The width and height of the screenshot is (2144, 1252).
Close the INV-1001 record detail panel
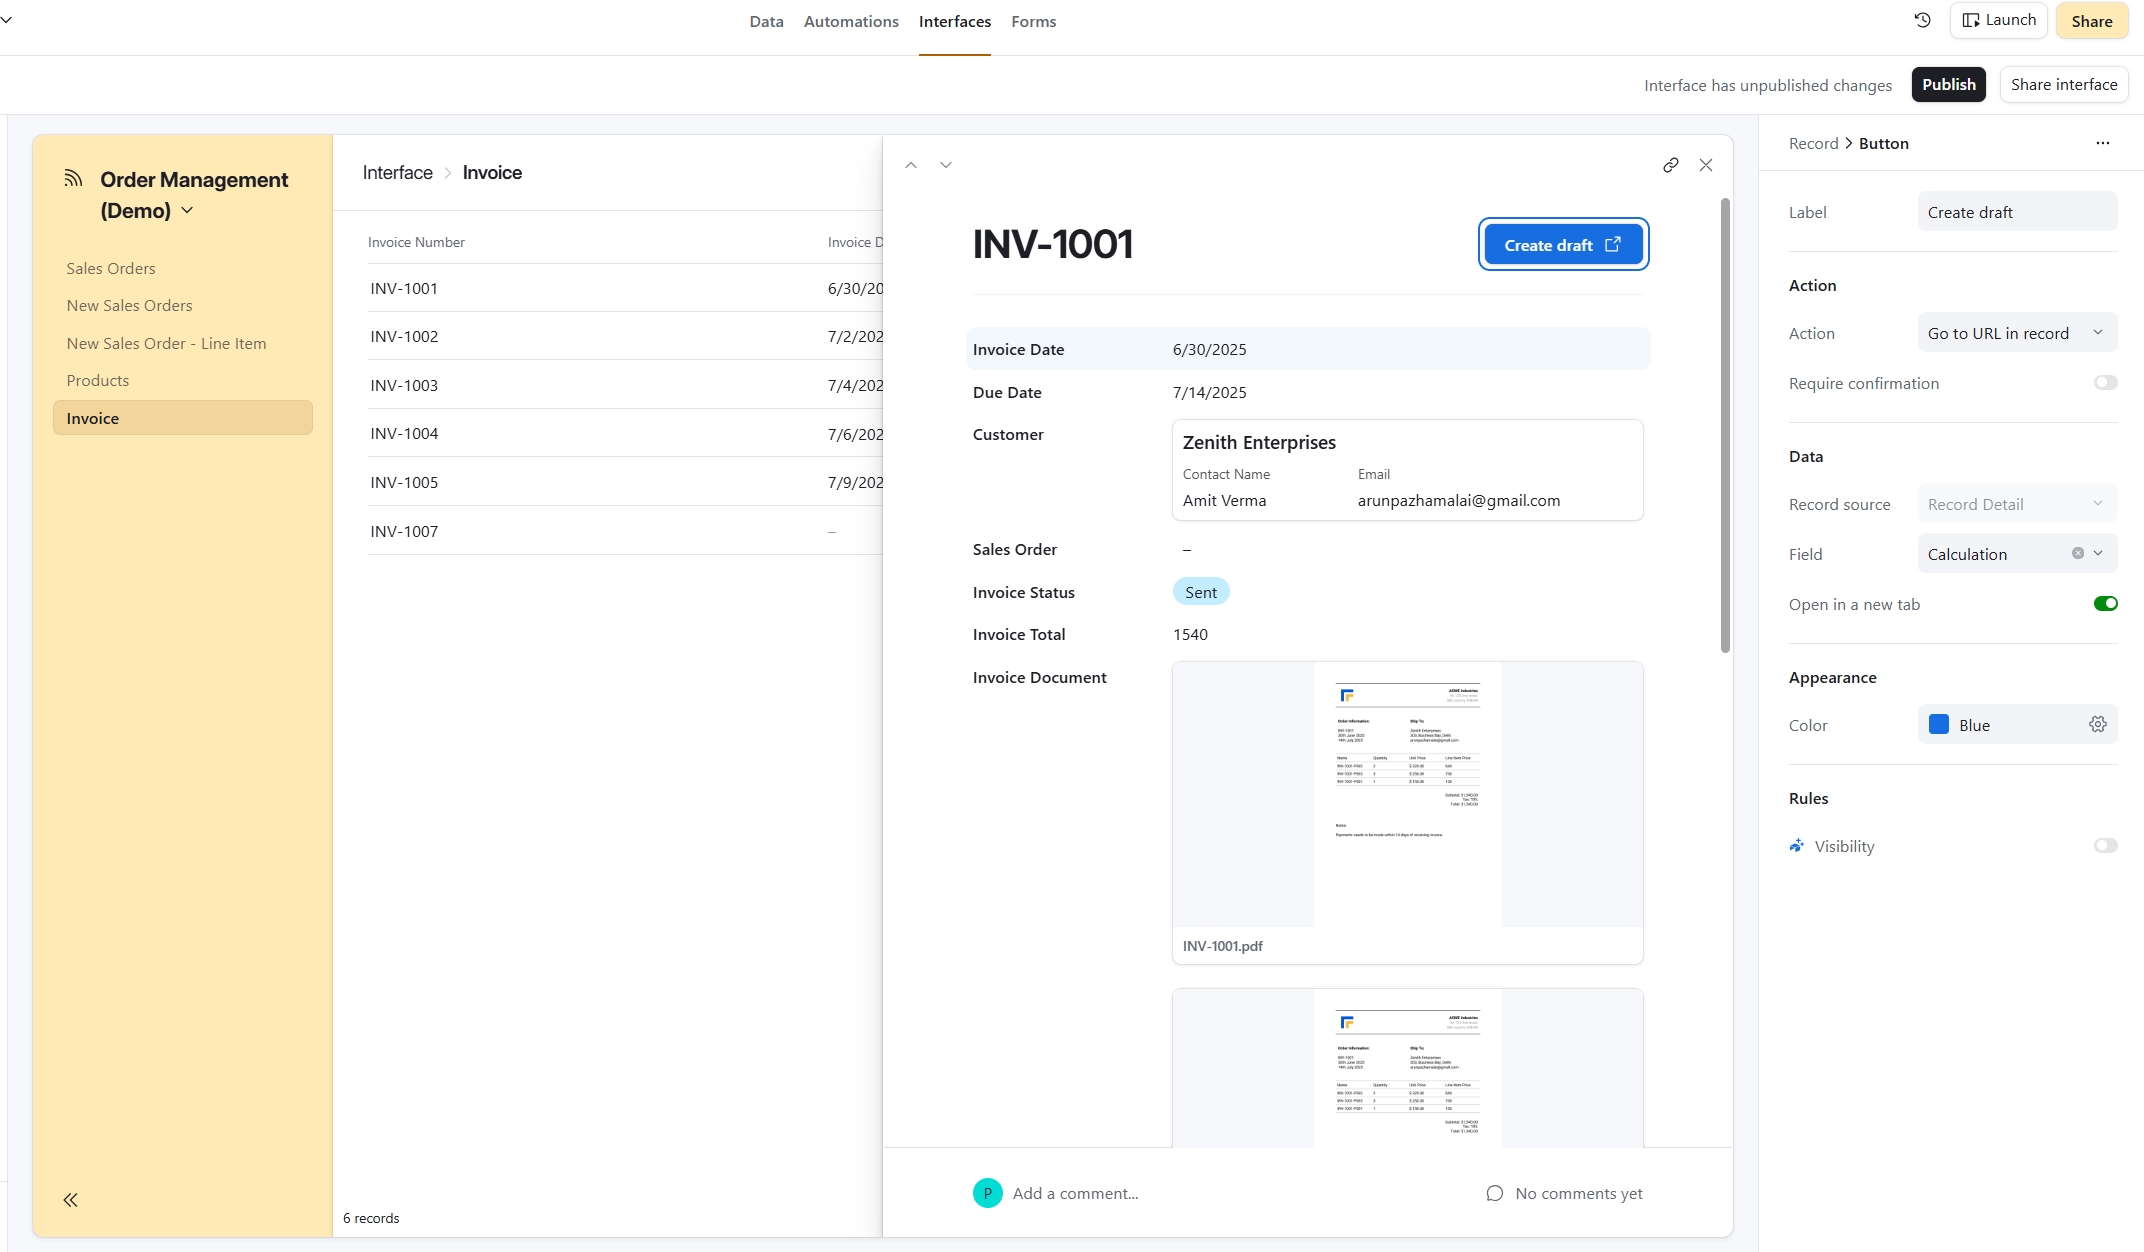[1705, 165]
